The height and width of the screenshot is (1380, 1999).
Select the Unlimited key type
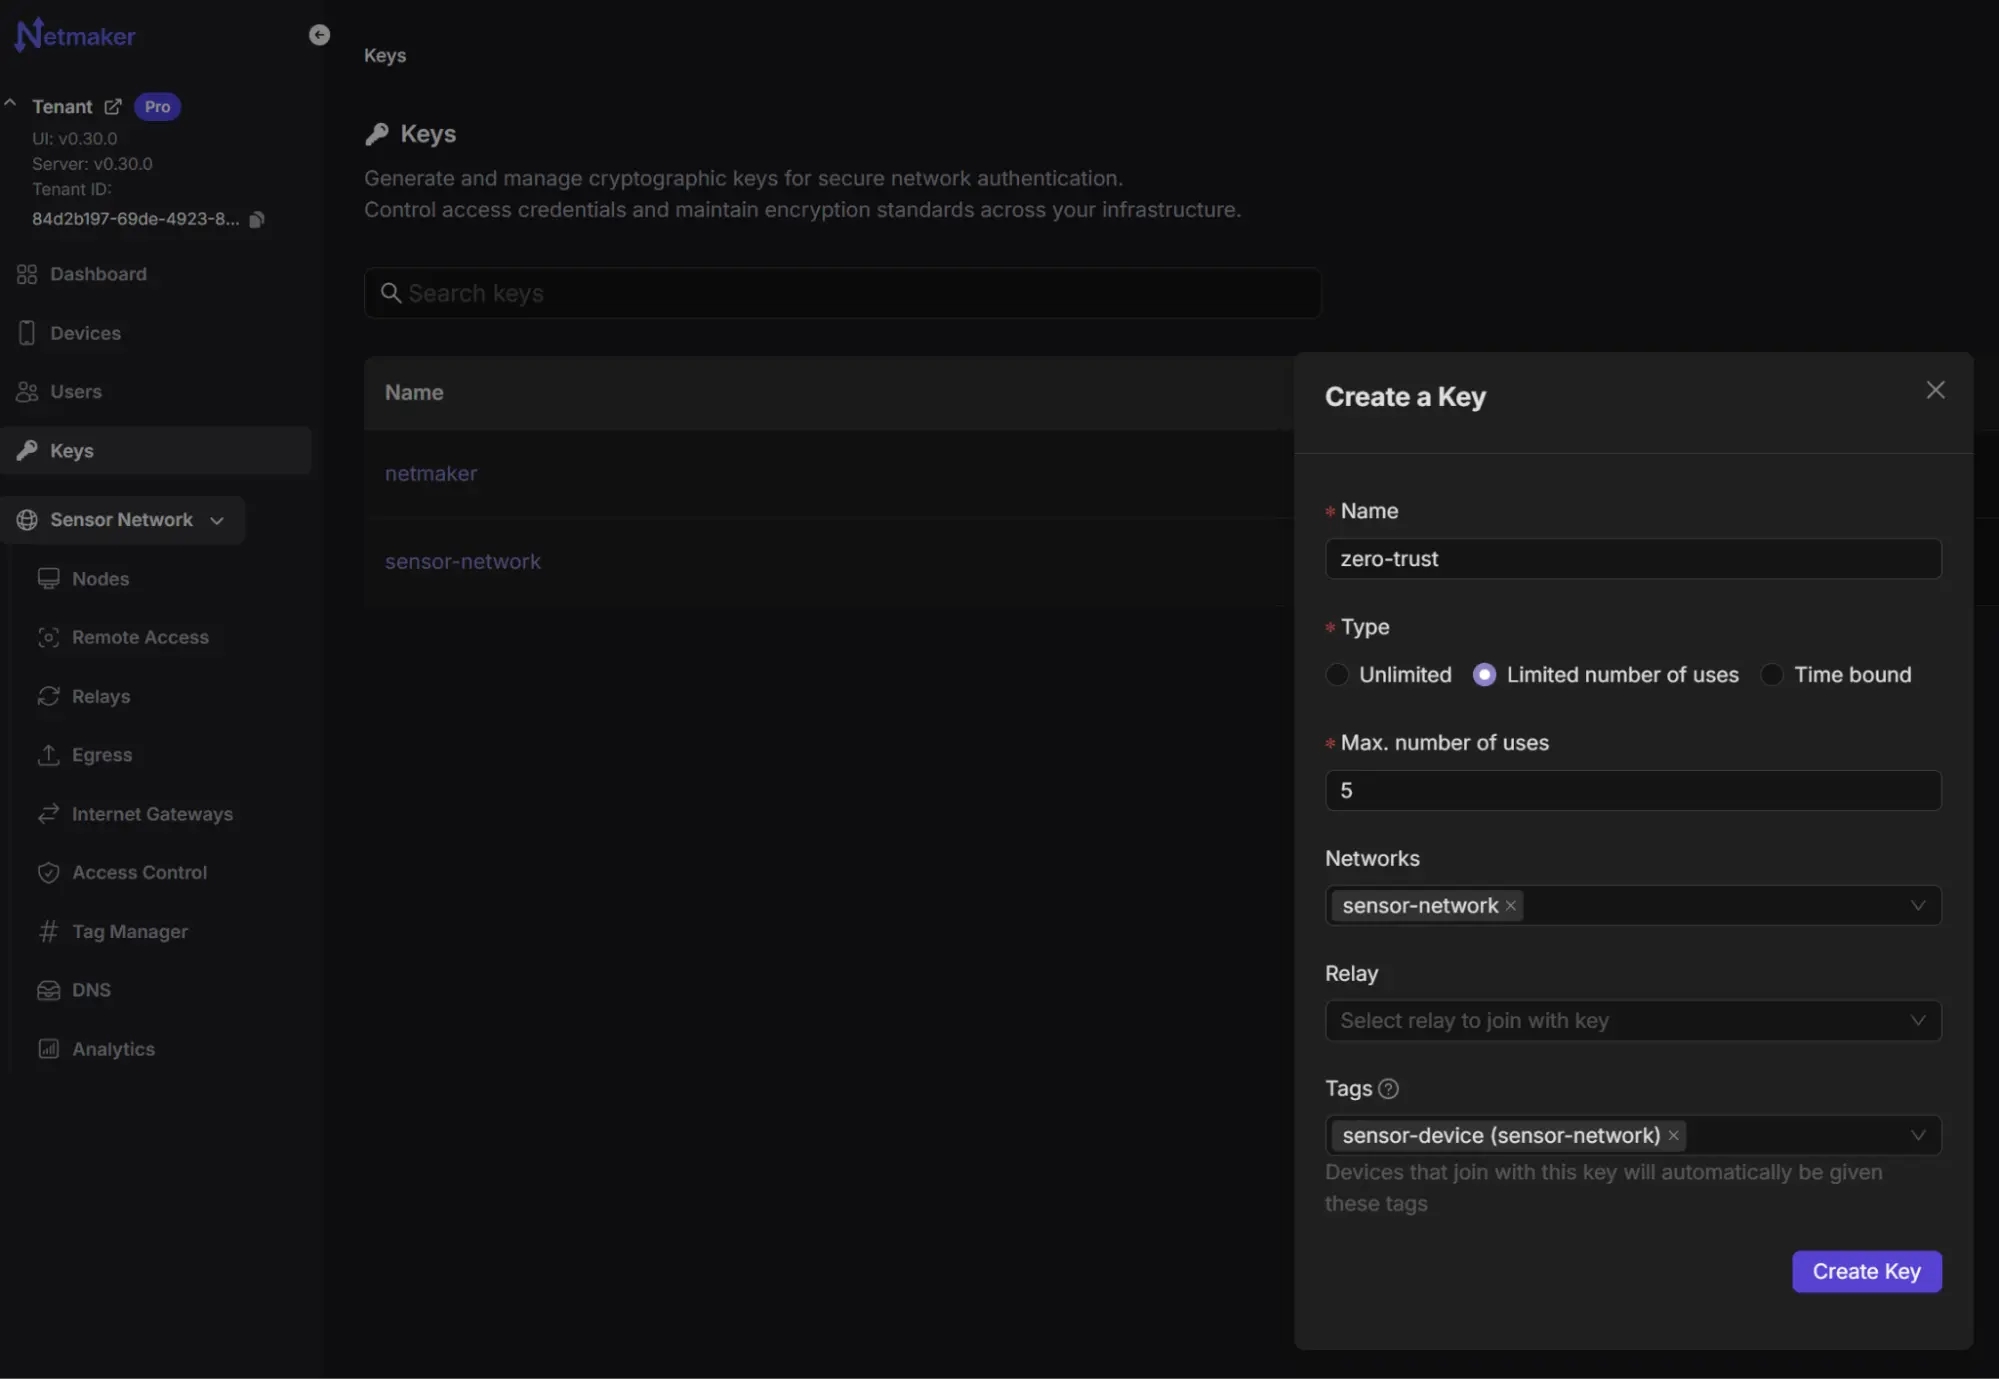pos(1337,675)
